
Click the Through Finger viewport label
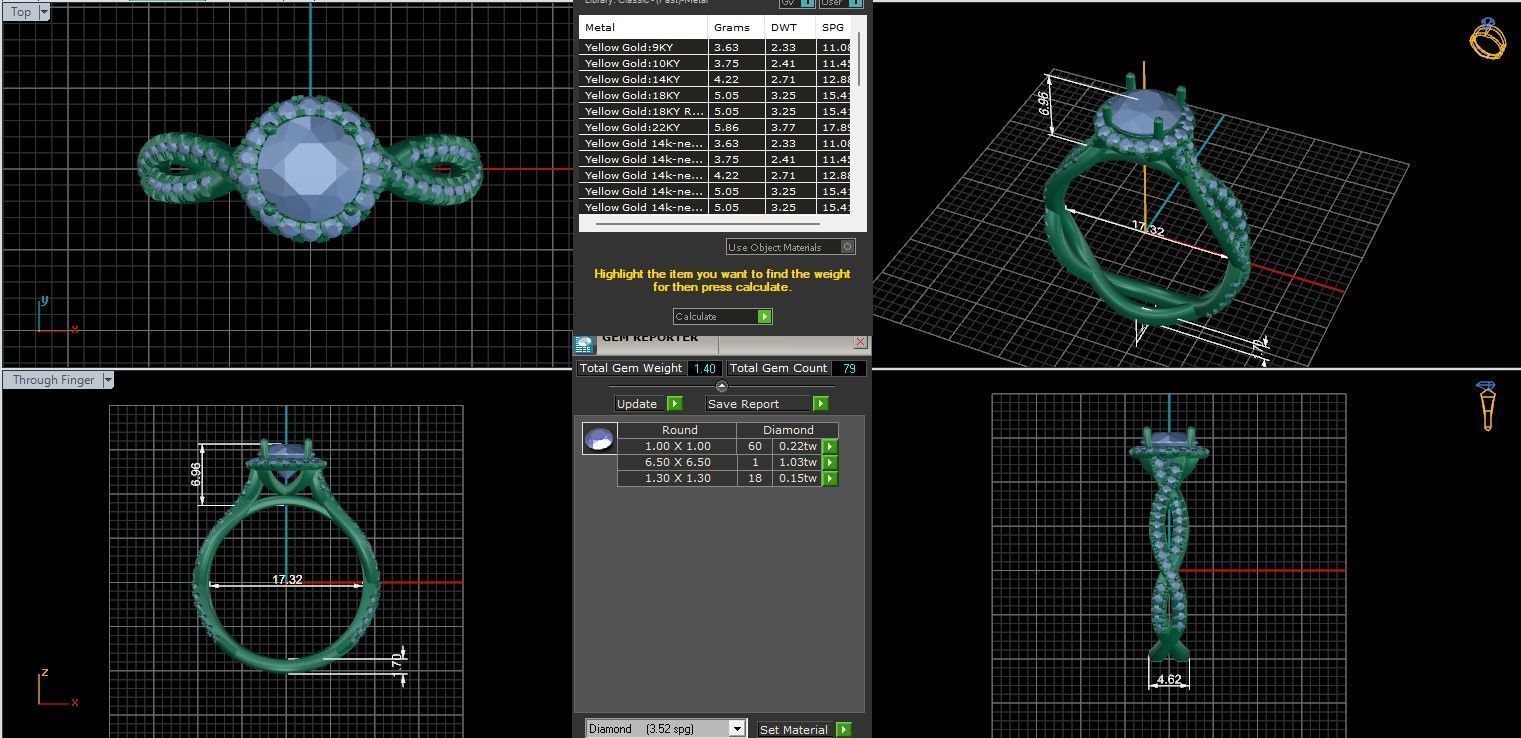point(53,380)
